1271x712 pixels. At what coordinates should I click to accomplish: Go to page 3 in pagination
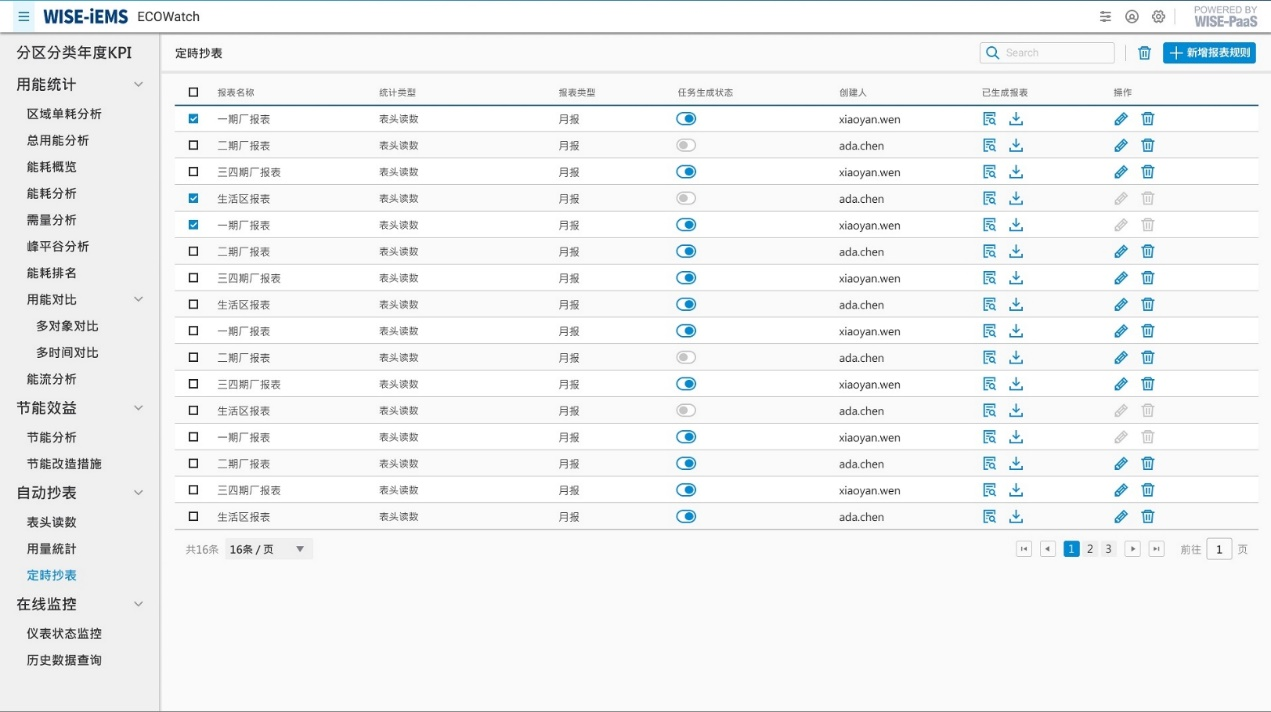(x=1108, y=549)
